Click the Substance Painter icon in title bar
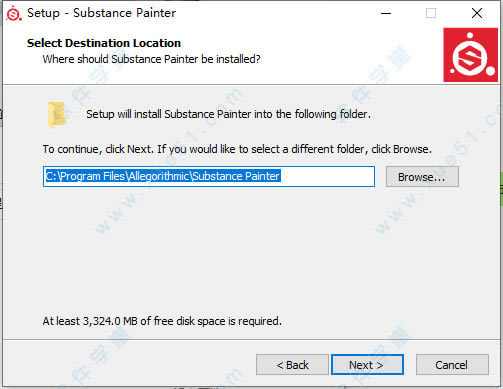 (14, 13)
